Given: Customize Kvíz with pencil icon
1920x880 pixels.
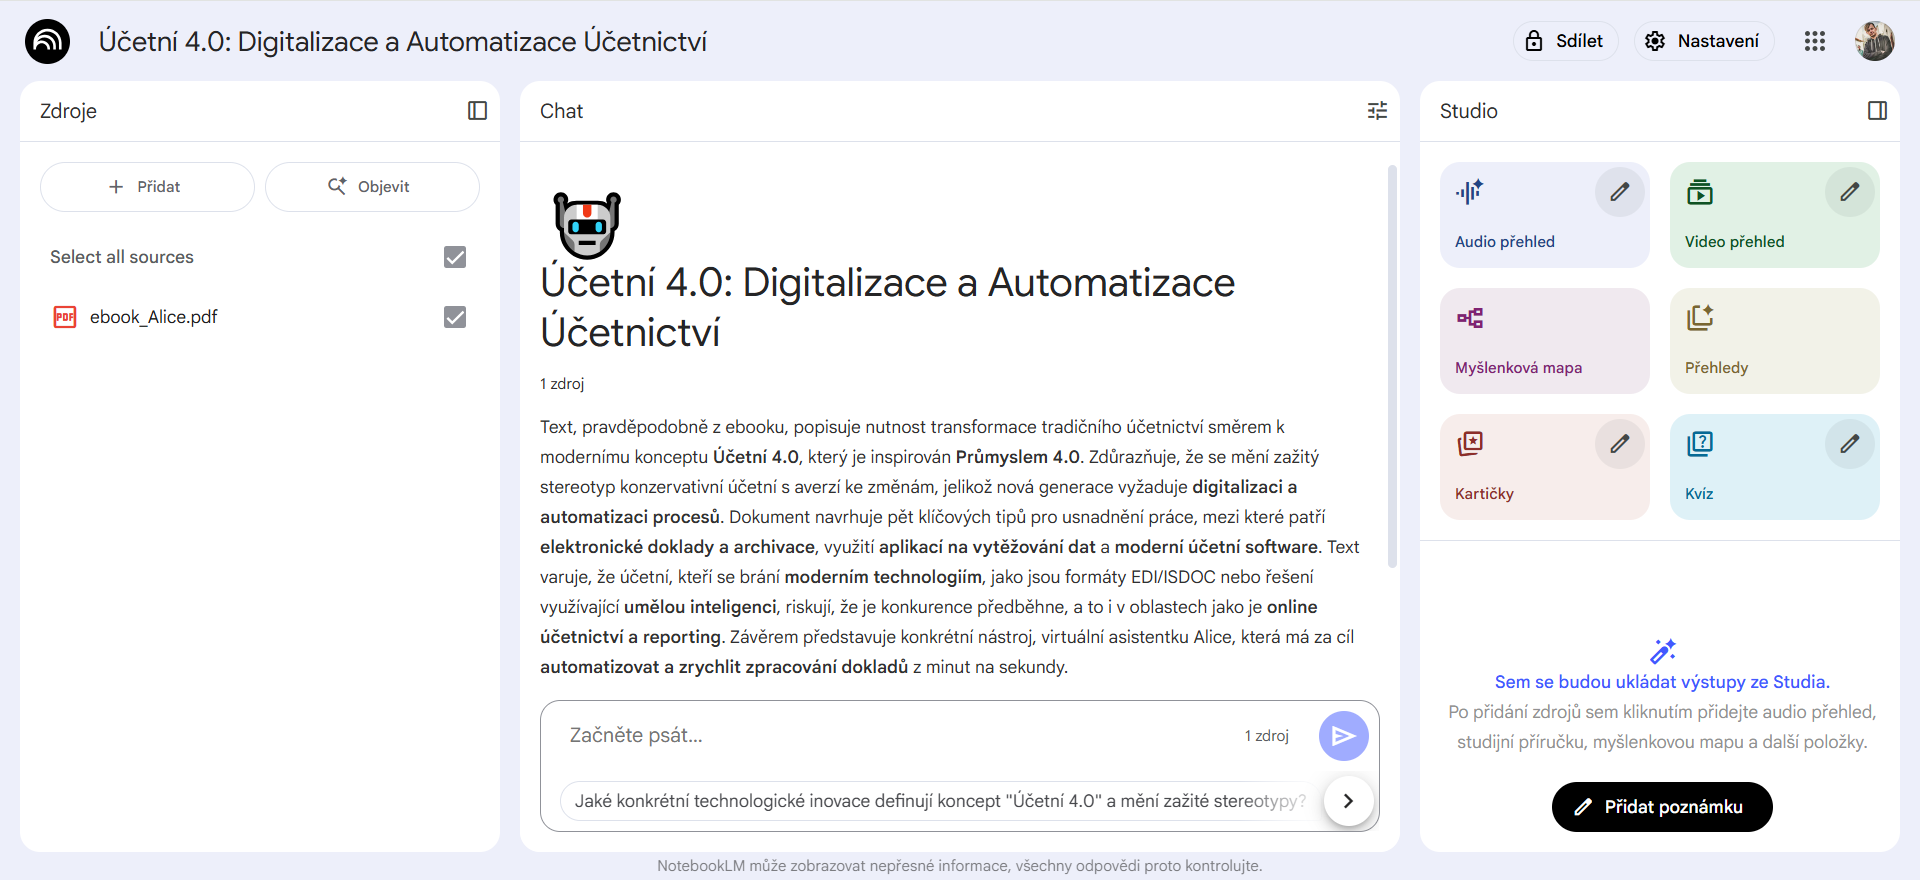Looking at the screenshot, I should coord(1849,443).
